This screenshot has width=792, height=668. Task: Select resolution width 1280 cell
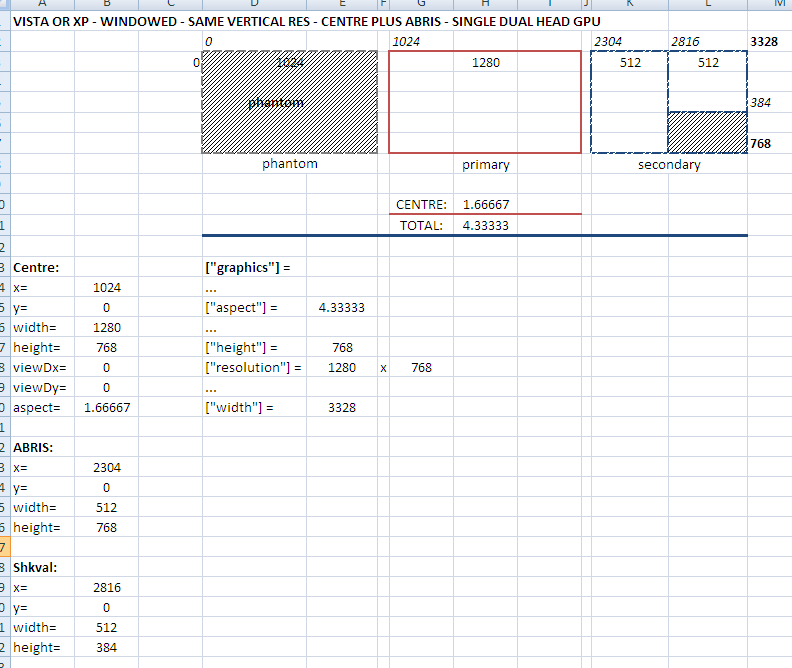[x=341, y=367]
